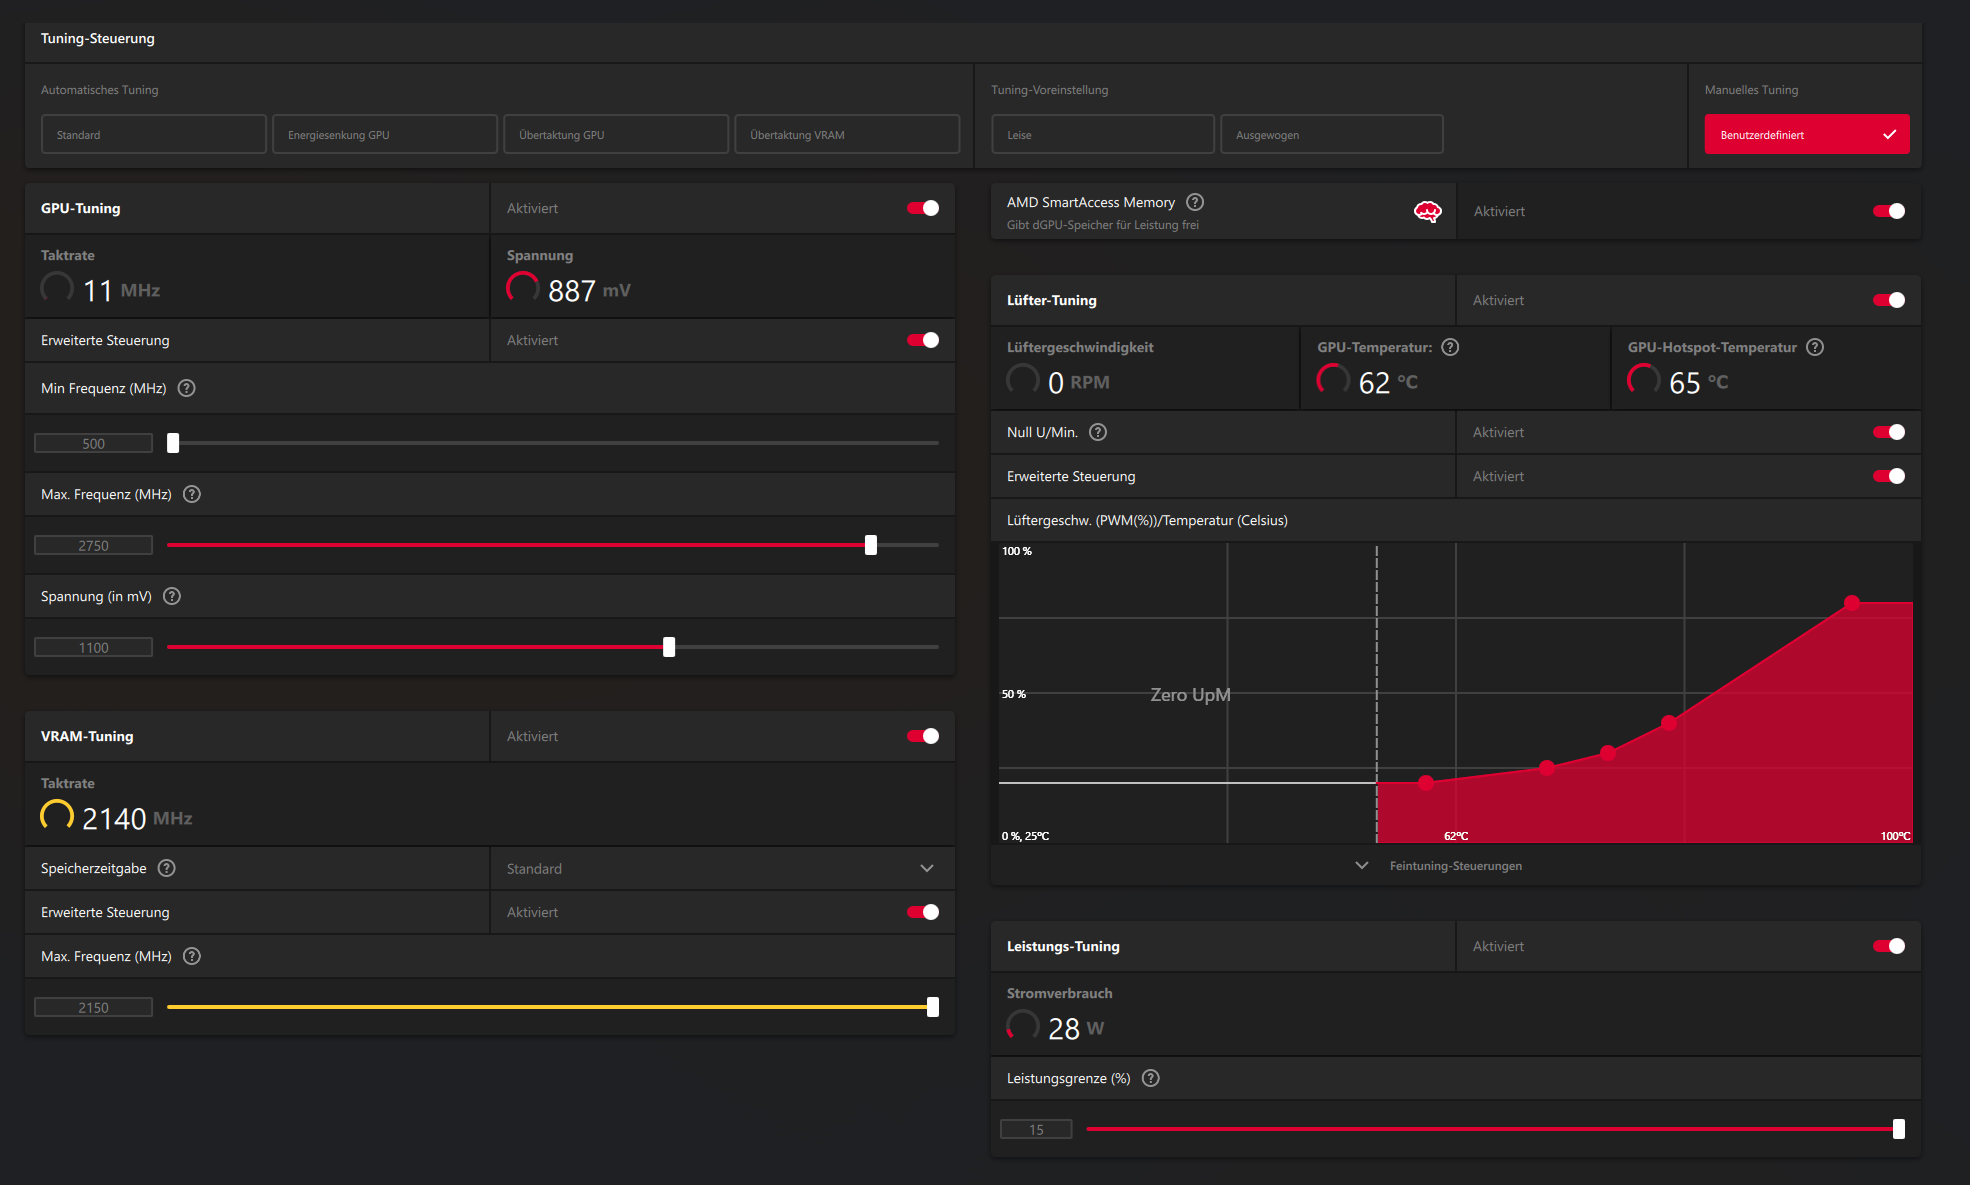Toggle VRAM-Tuning off

click(x=922, y=736)
